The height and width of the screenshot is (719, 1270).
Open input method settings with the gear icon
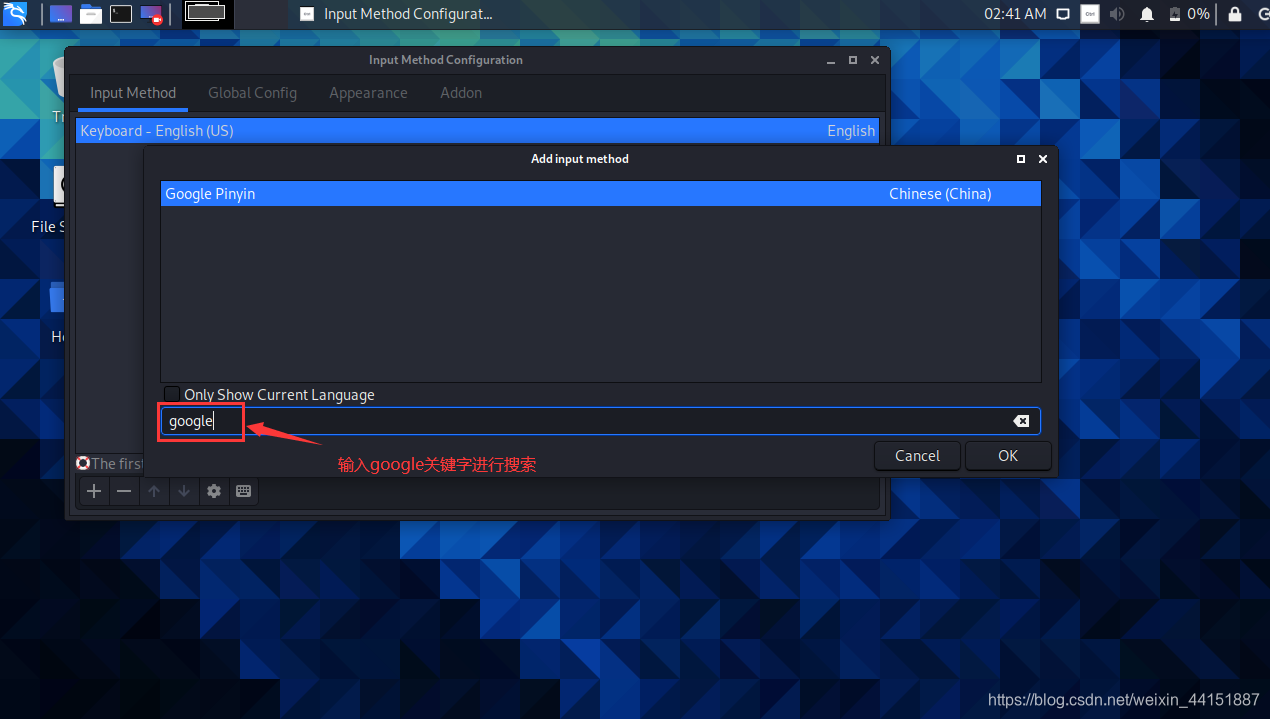click(214, 491)
